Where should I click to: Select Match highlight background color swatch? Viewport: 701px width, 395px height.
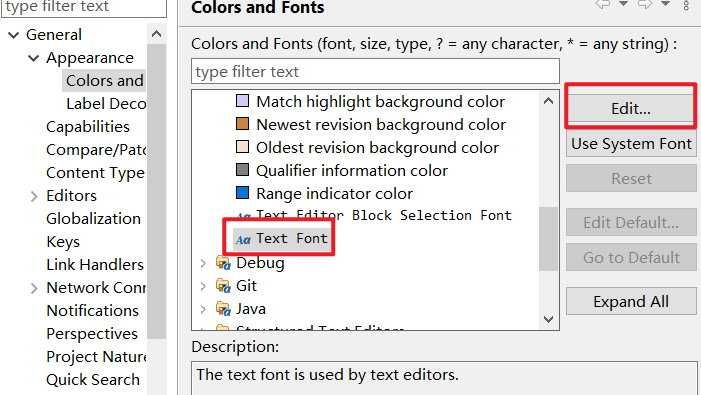(x=242, y=101)
